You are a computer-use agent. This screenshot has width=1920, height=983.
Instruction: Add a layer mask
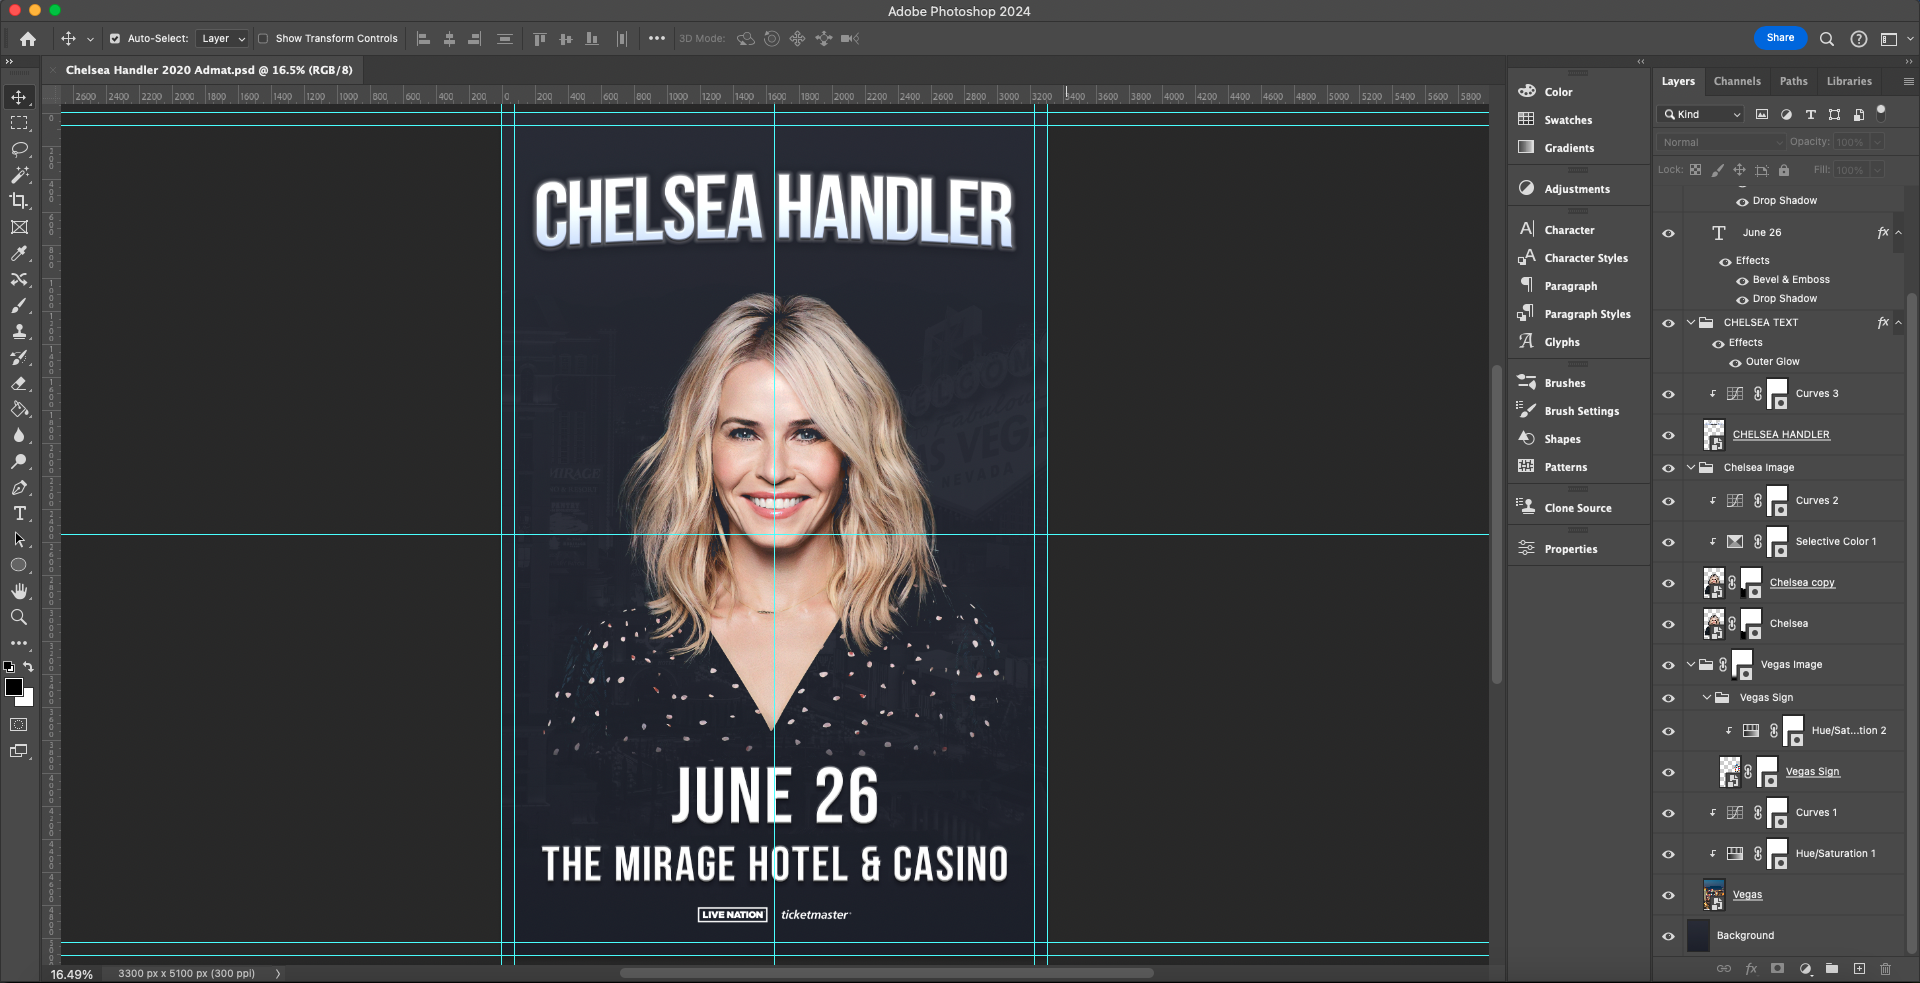tap(1777, 968)
